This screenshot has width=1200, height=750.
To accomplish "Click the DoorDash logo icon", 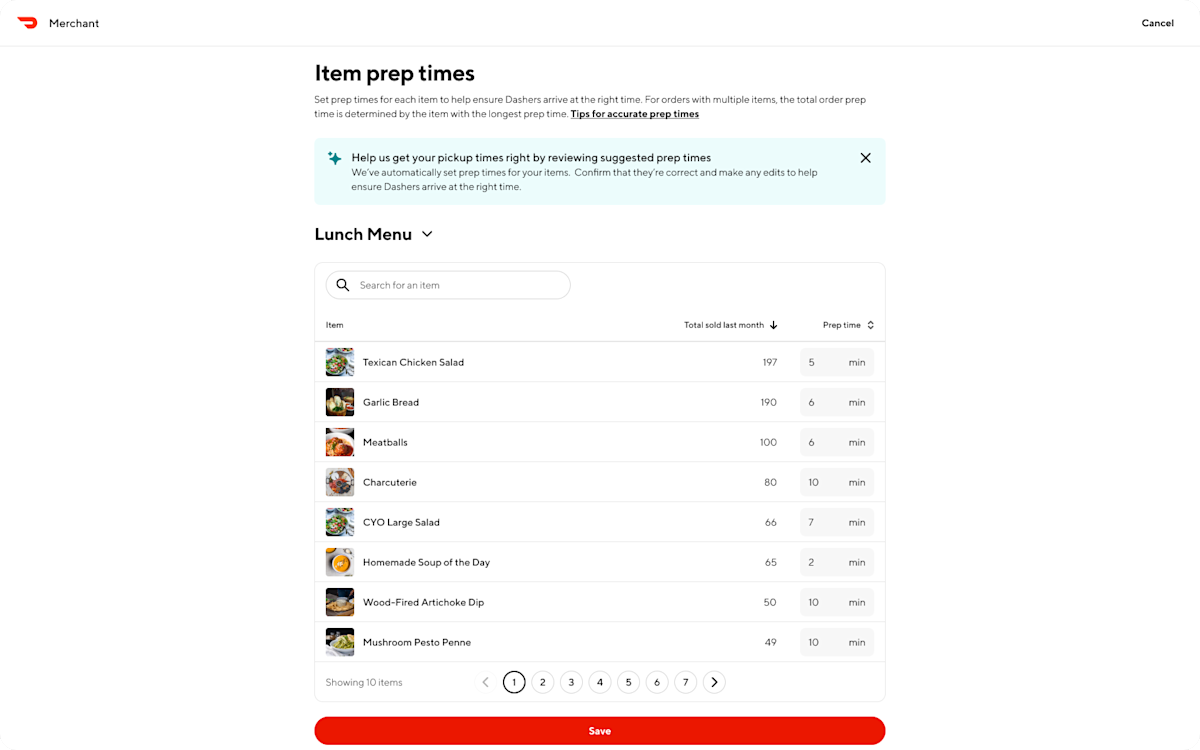I will click(28, 22).
